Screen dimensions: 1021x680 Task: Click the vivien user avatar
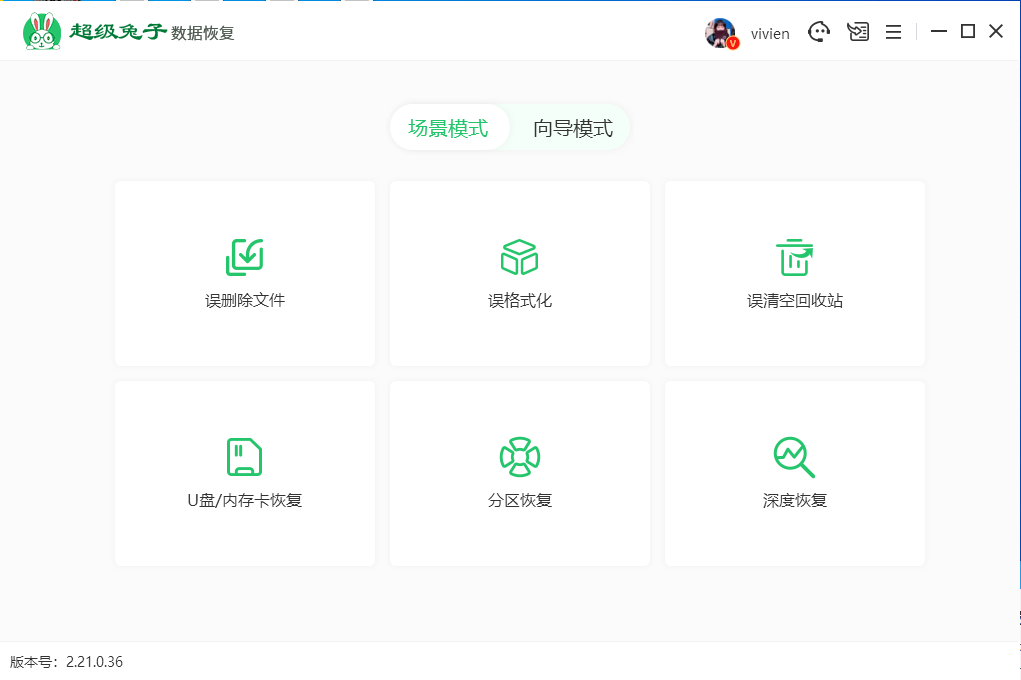pos(721,33)
